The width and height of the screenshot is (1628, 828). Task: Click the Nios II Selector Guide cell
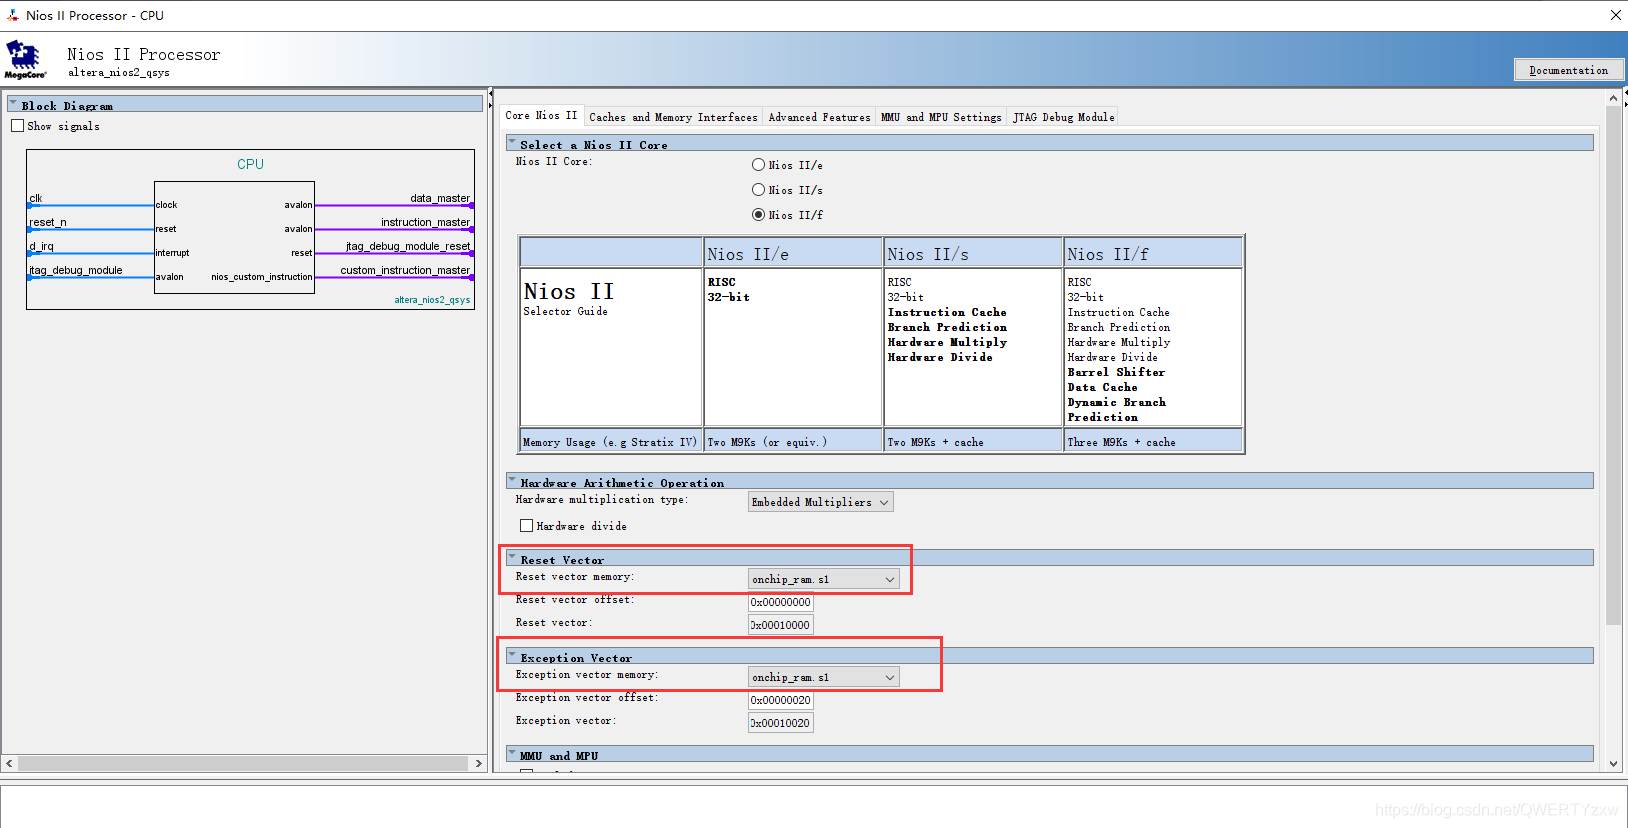click(x=611, y=347)
